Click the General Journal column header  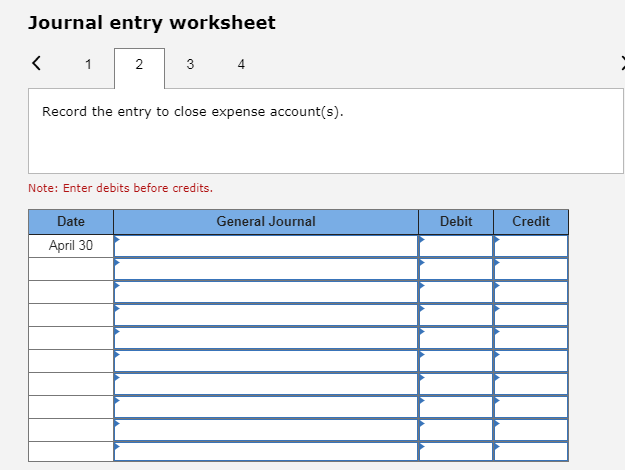click(x=266, y=222)
